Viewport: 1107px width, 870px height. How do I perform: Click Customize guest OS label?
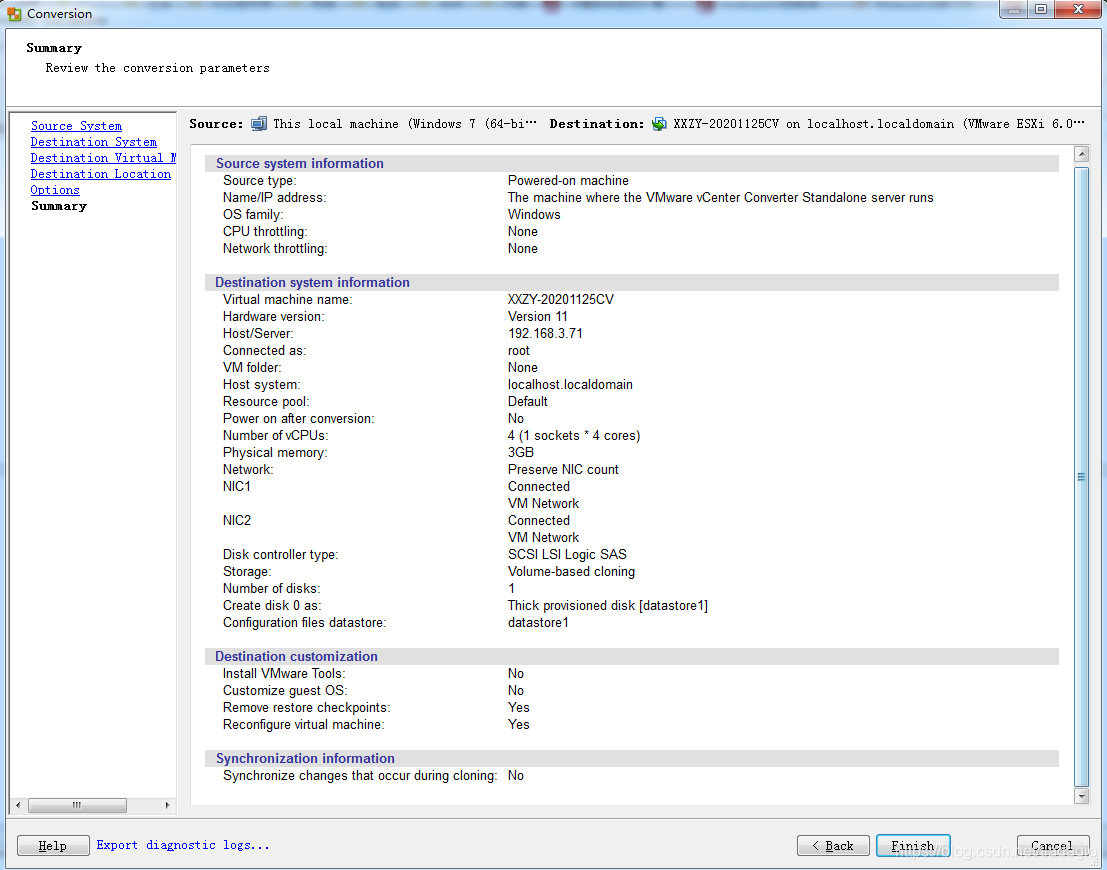[x=285, y=691]
